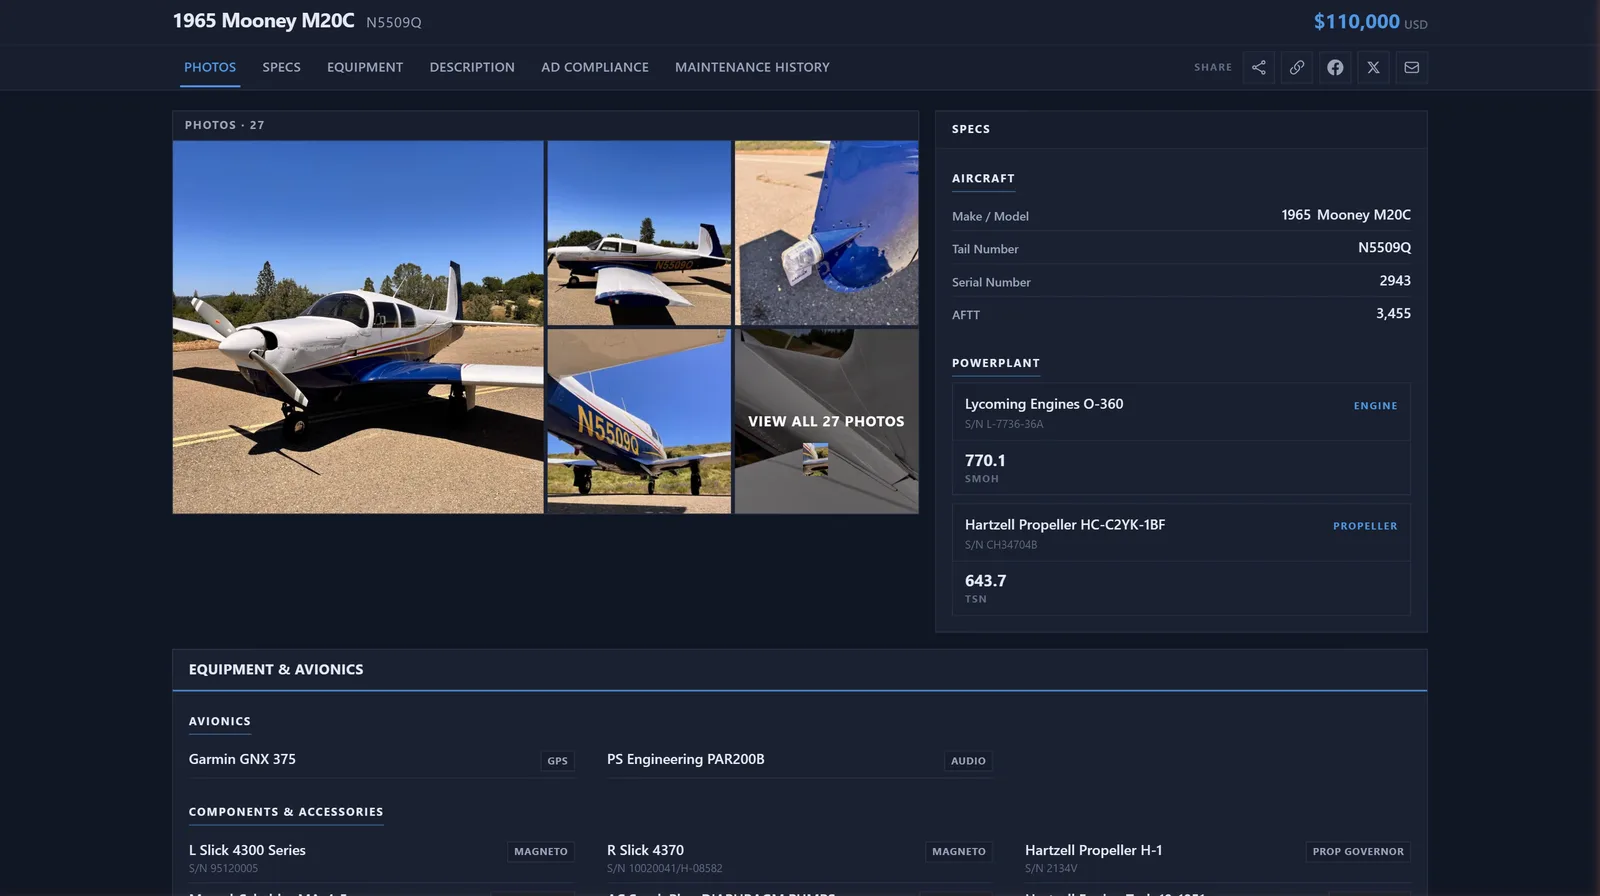The height and width of the screenshot is (896, 1600).
Task: Open the N5509Q tail number photo
Action: click(x=639, y=421)
